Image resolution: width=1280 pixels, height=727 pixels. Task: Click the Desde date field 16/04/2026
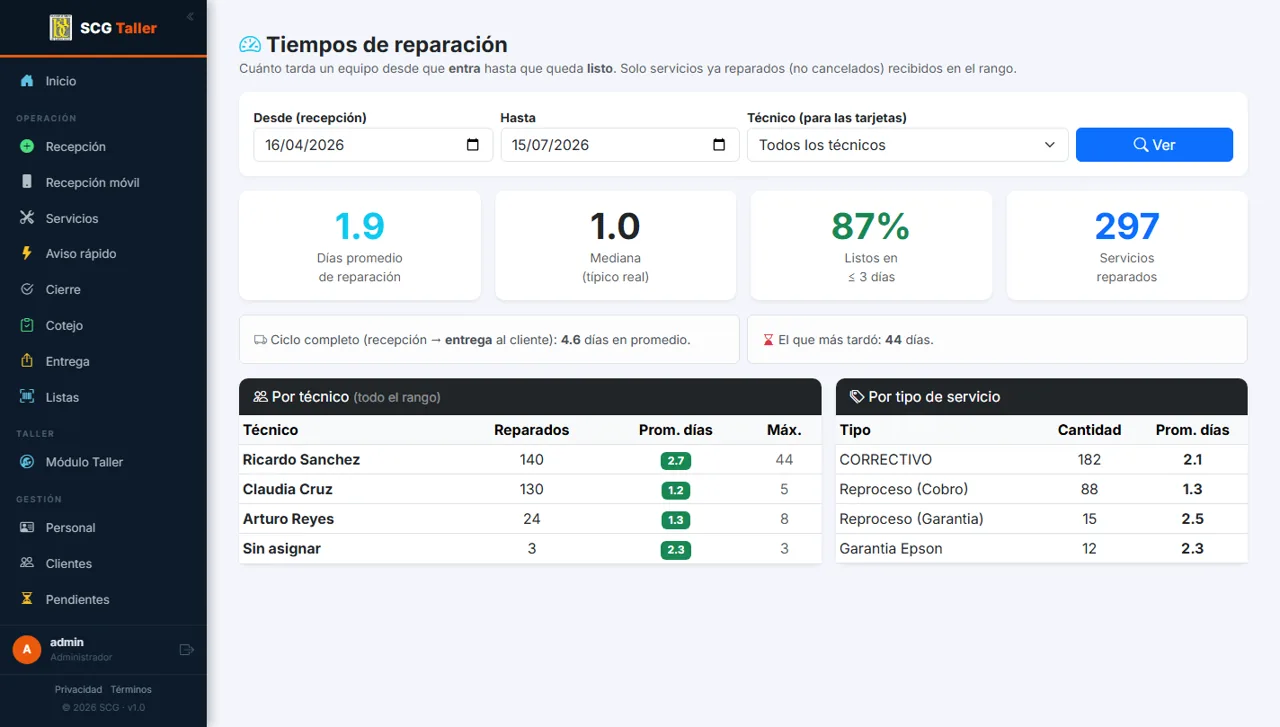coord(373,145)
